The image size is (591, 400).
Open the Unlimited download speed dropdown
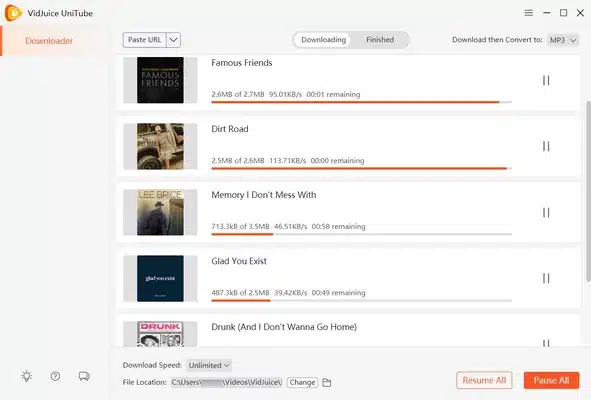point(209,365)
